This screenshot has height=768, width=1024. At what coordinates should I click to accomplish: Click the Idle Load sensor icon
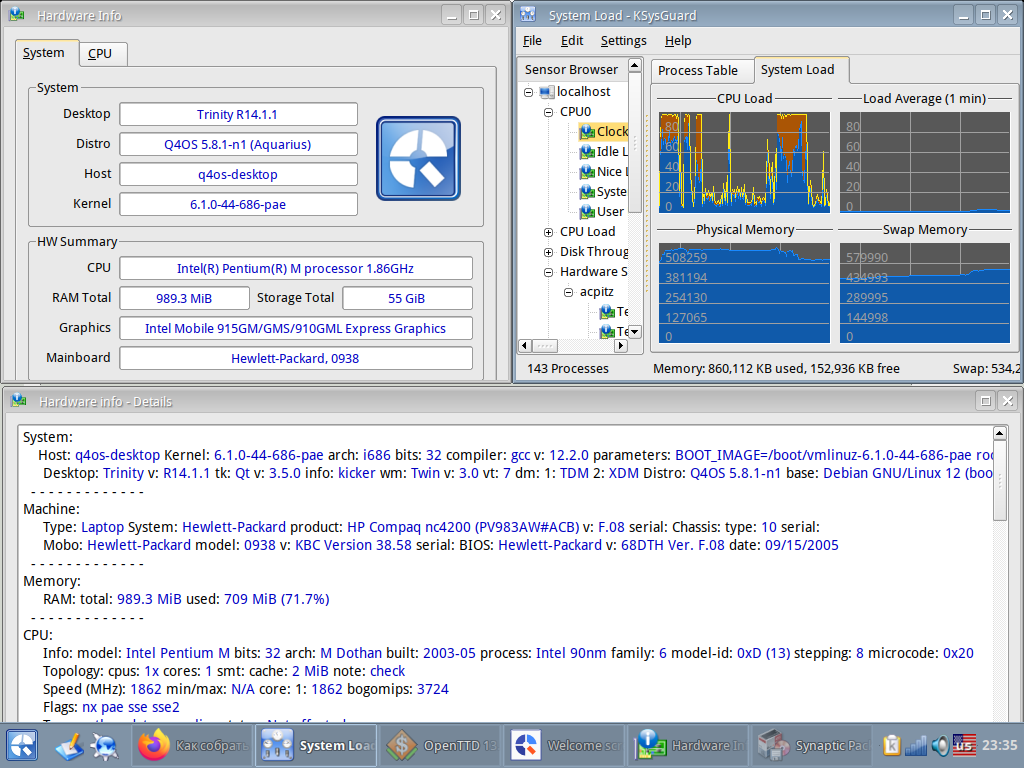click(x=587, y=152)
